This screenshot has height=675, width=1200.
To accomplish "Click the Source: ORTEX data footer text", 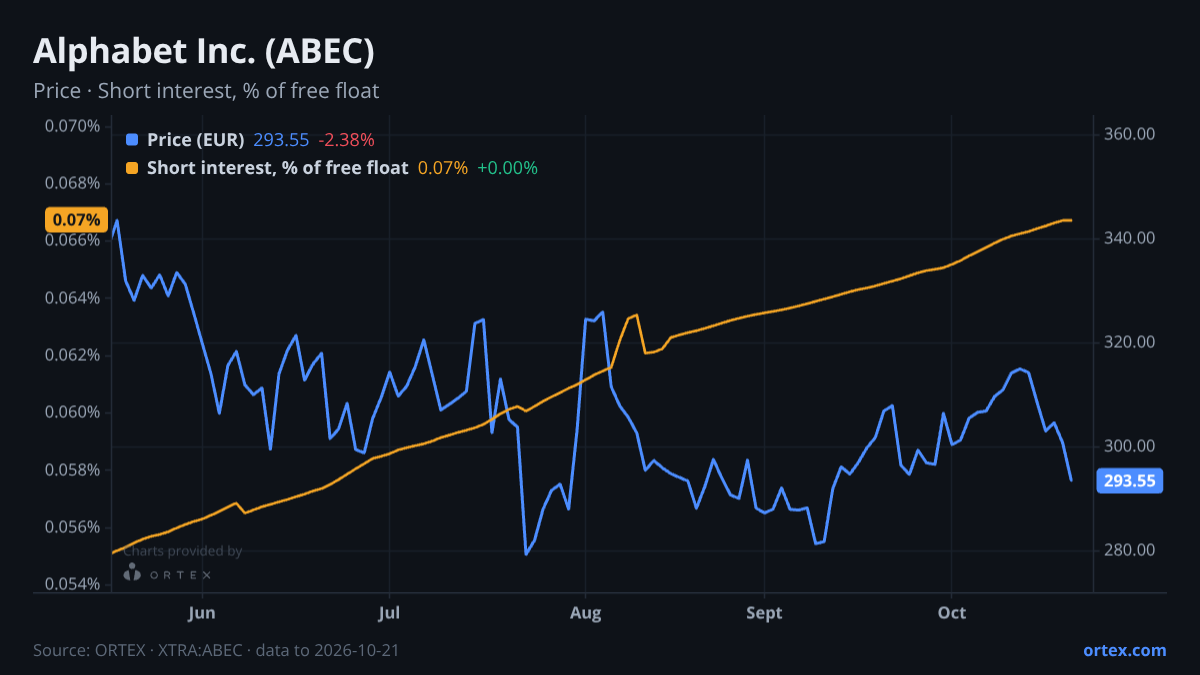I will point(216,650).
